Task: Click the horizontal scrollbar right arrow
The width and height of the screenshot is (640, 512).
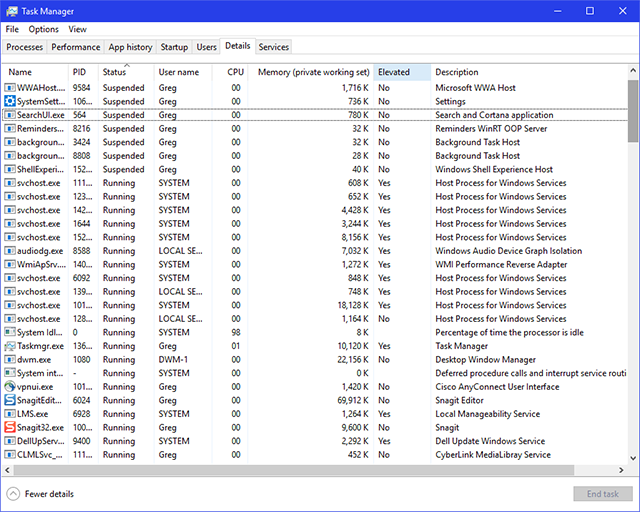Action: pyautogui.click(x=621, y=470)
